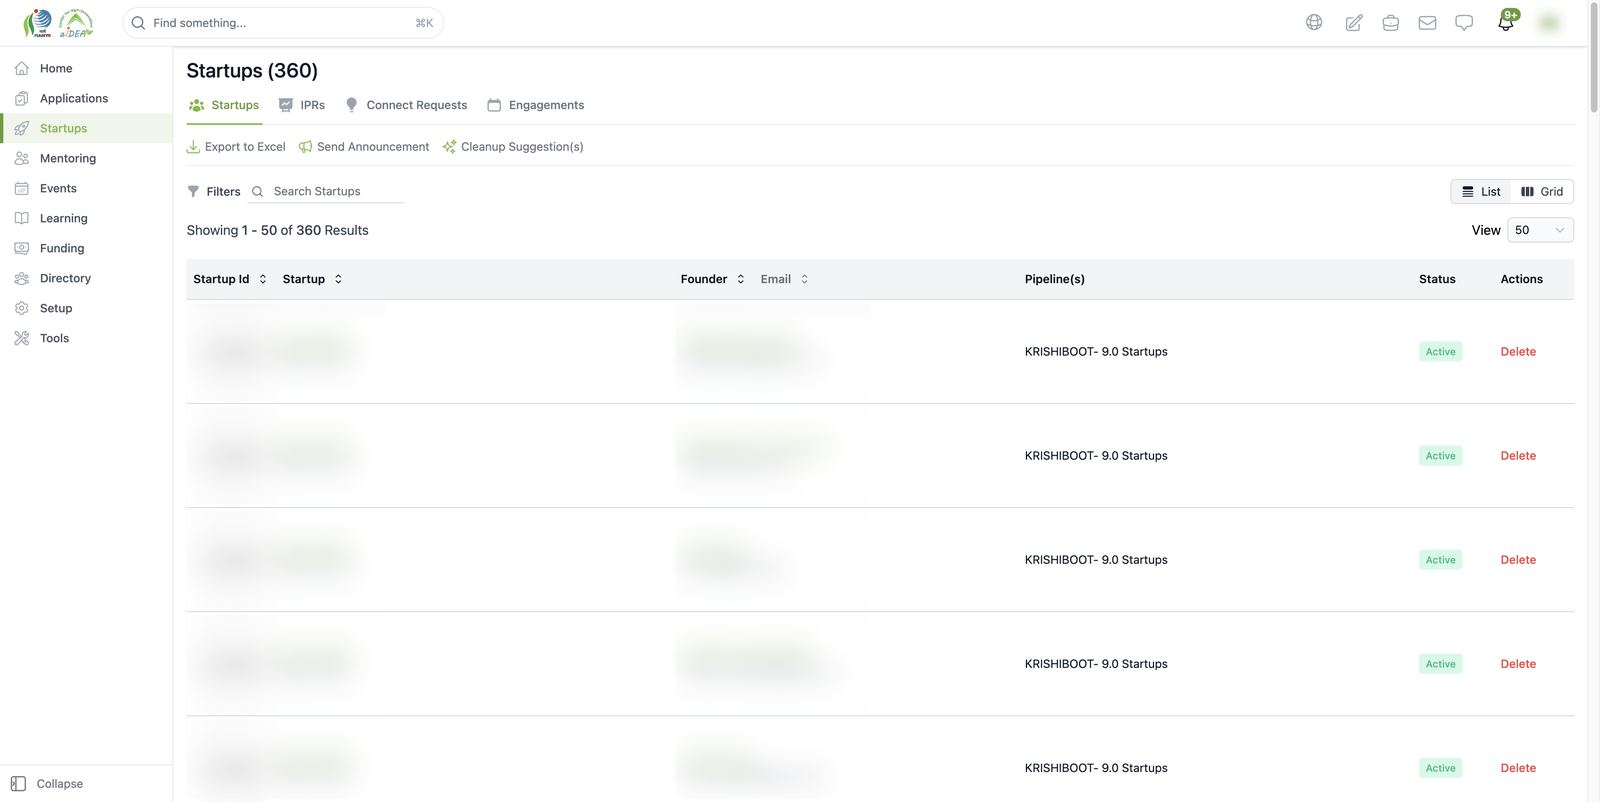Image resolution: width=1600 pixels, height=802 pixels.
Task: Click the Events calendar sidebar icon
Action: point(21,188)
